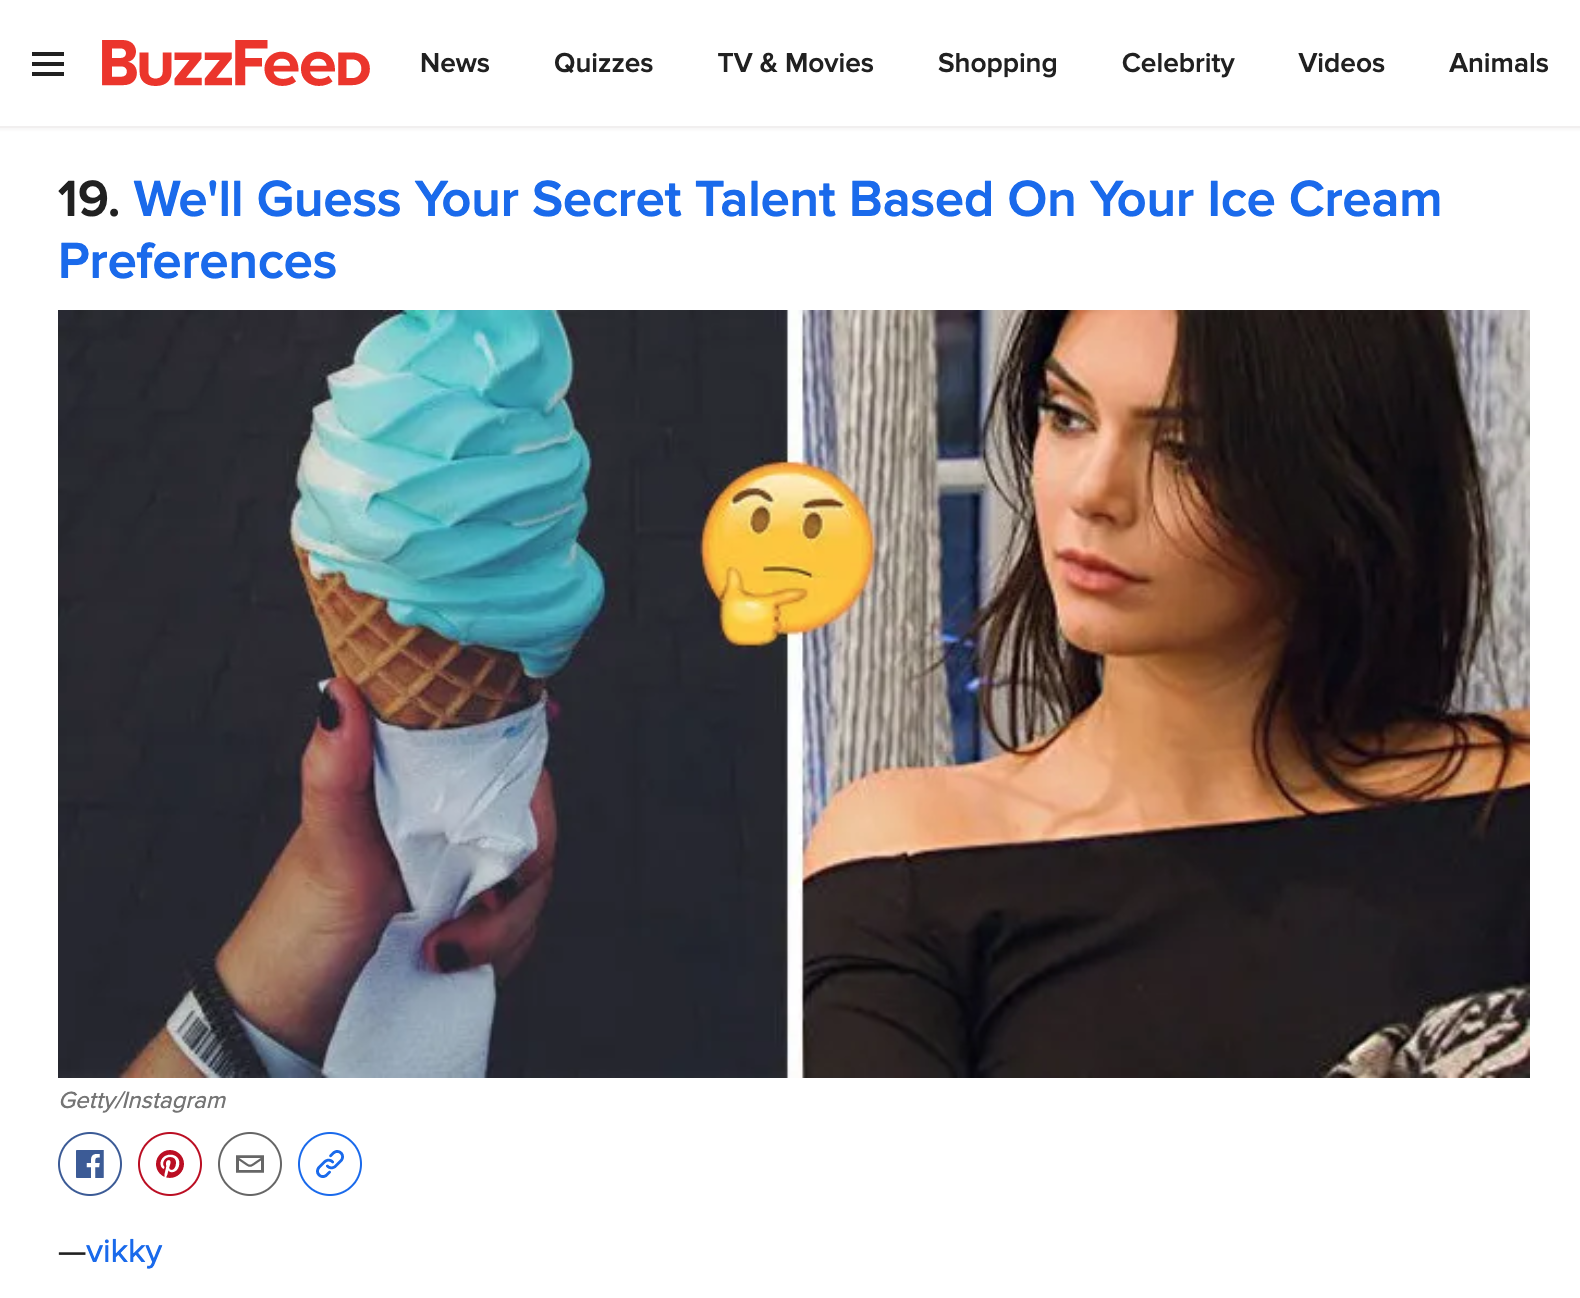Open the Quizzes section
The height and width of the screenshot is (1298, 1580).
603,63
